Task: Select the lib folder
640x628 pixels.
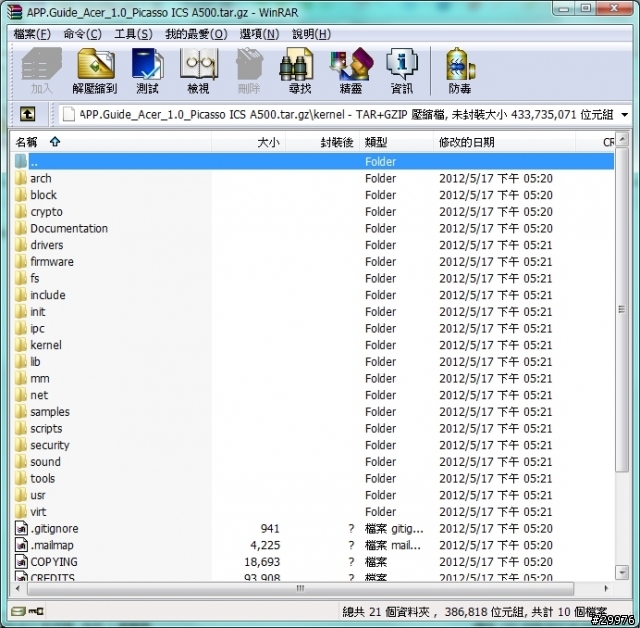Action: point(35,362)
